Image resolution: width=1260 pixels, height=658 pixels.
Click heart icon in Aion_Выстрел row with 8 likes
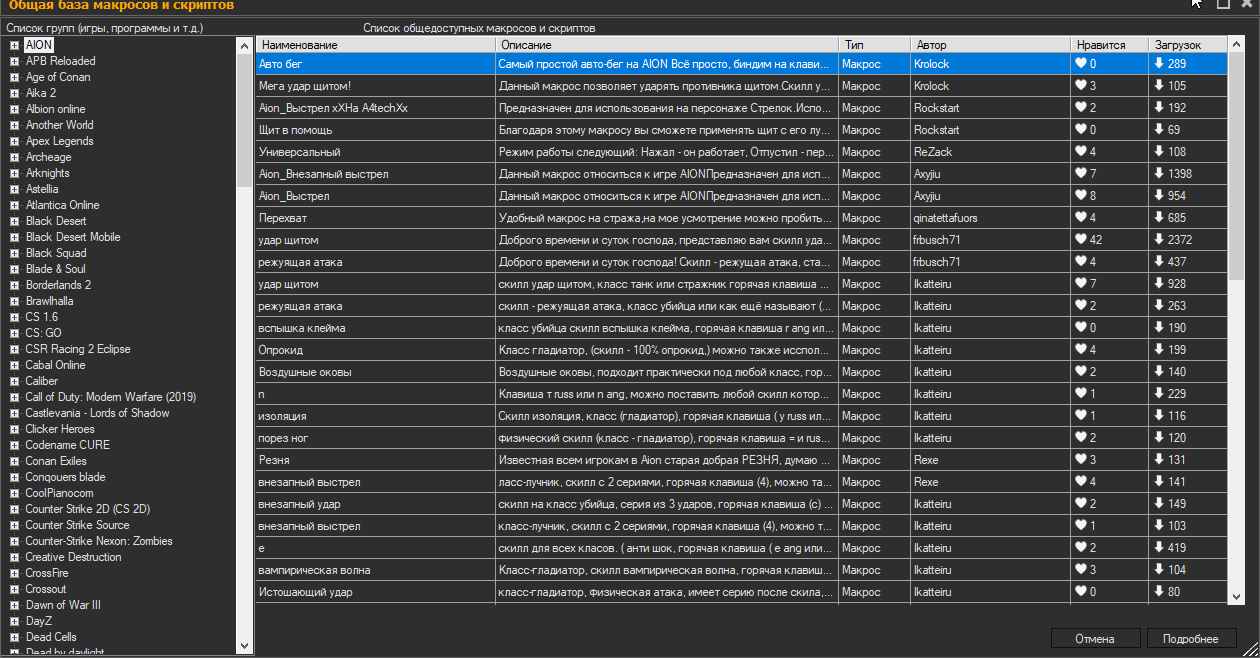pos(1081,196)
